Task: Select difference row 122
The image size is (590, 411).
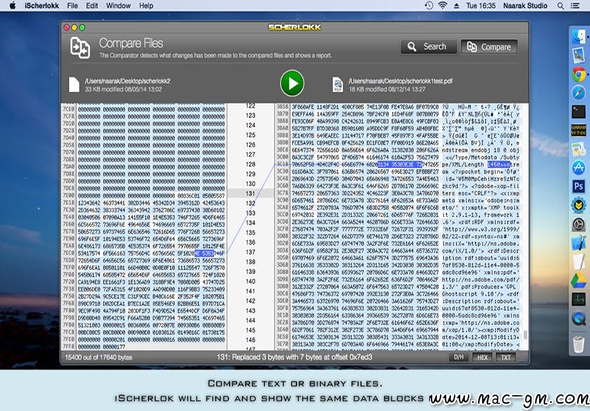Action: point(251,106)
